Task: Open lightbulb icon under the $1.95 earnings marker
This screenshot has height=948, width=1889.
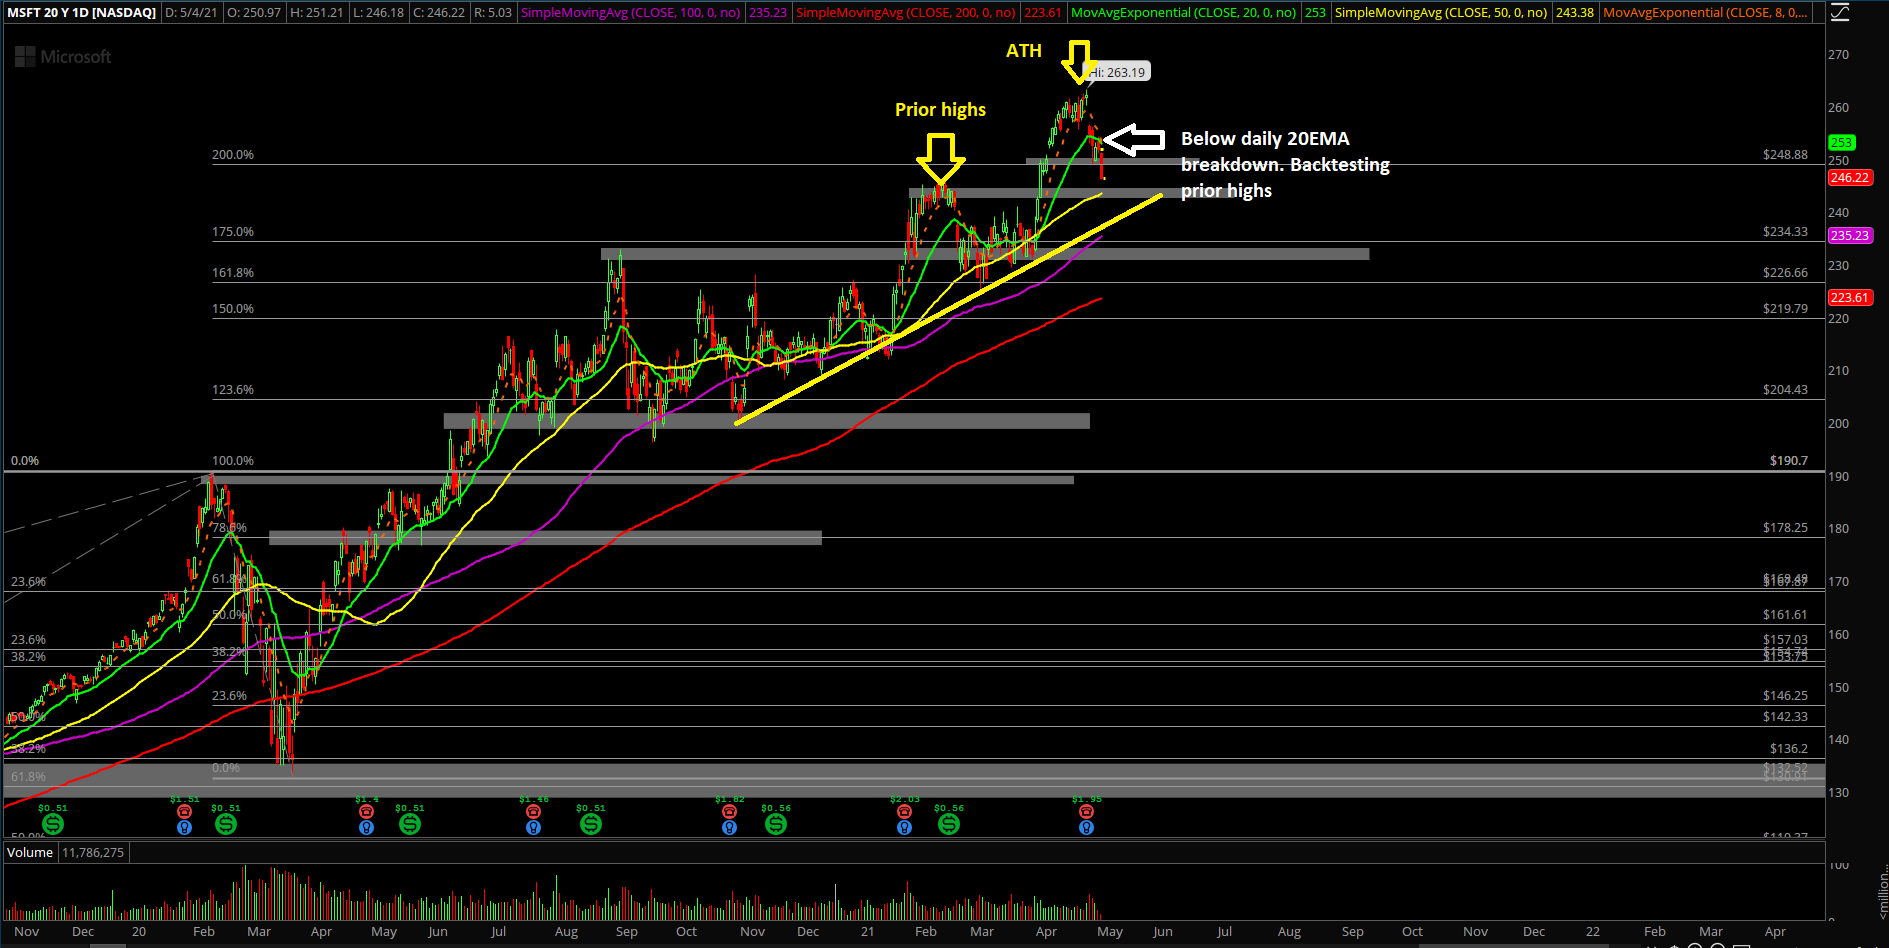Action: [x=1087, y=828]
